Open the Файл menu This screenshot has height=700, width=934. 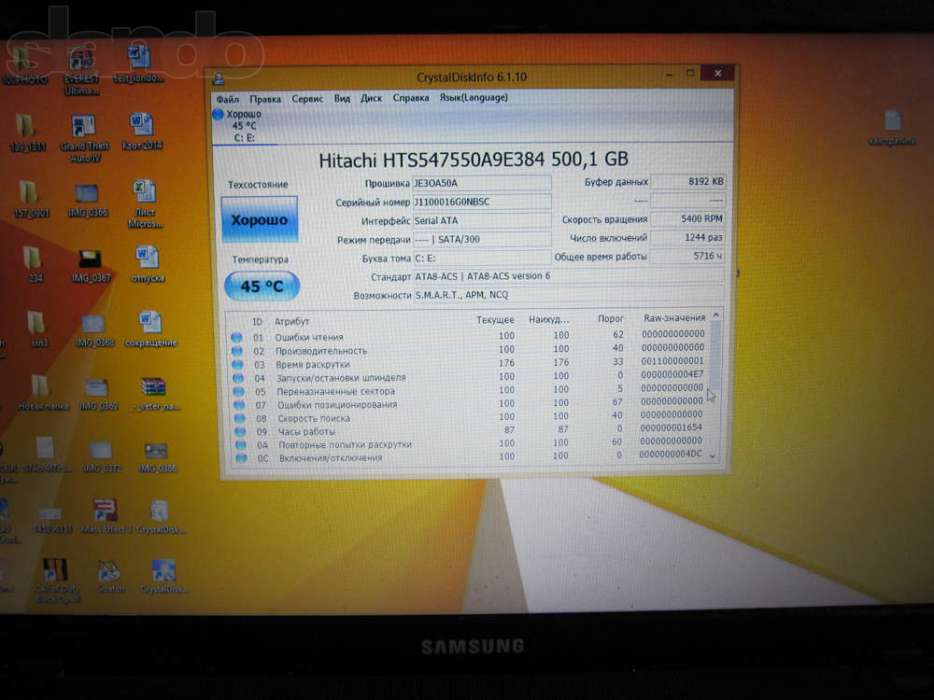227,99
